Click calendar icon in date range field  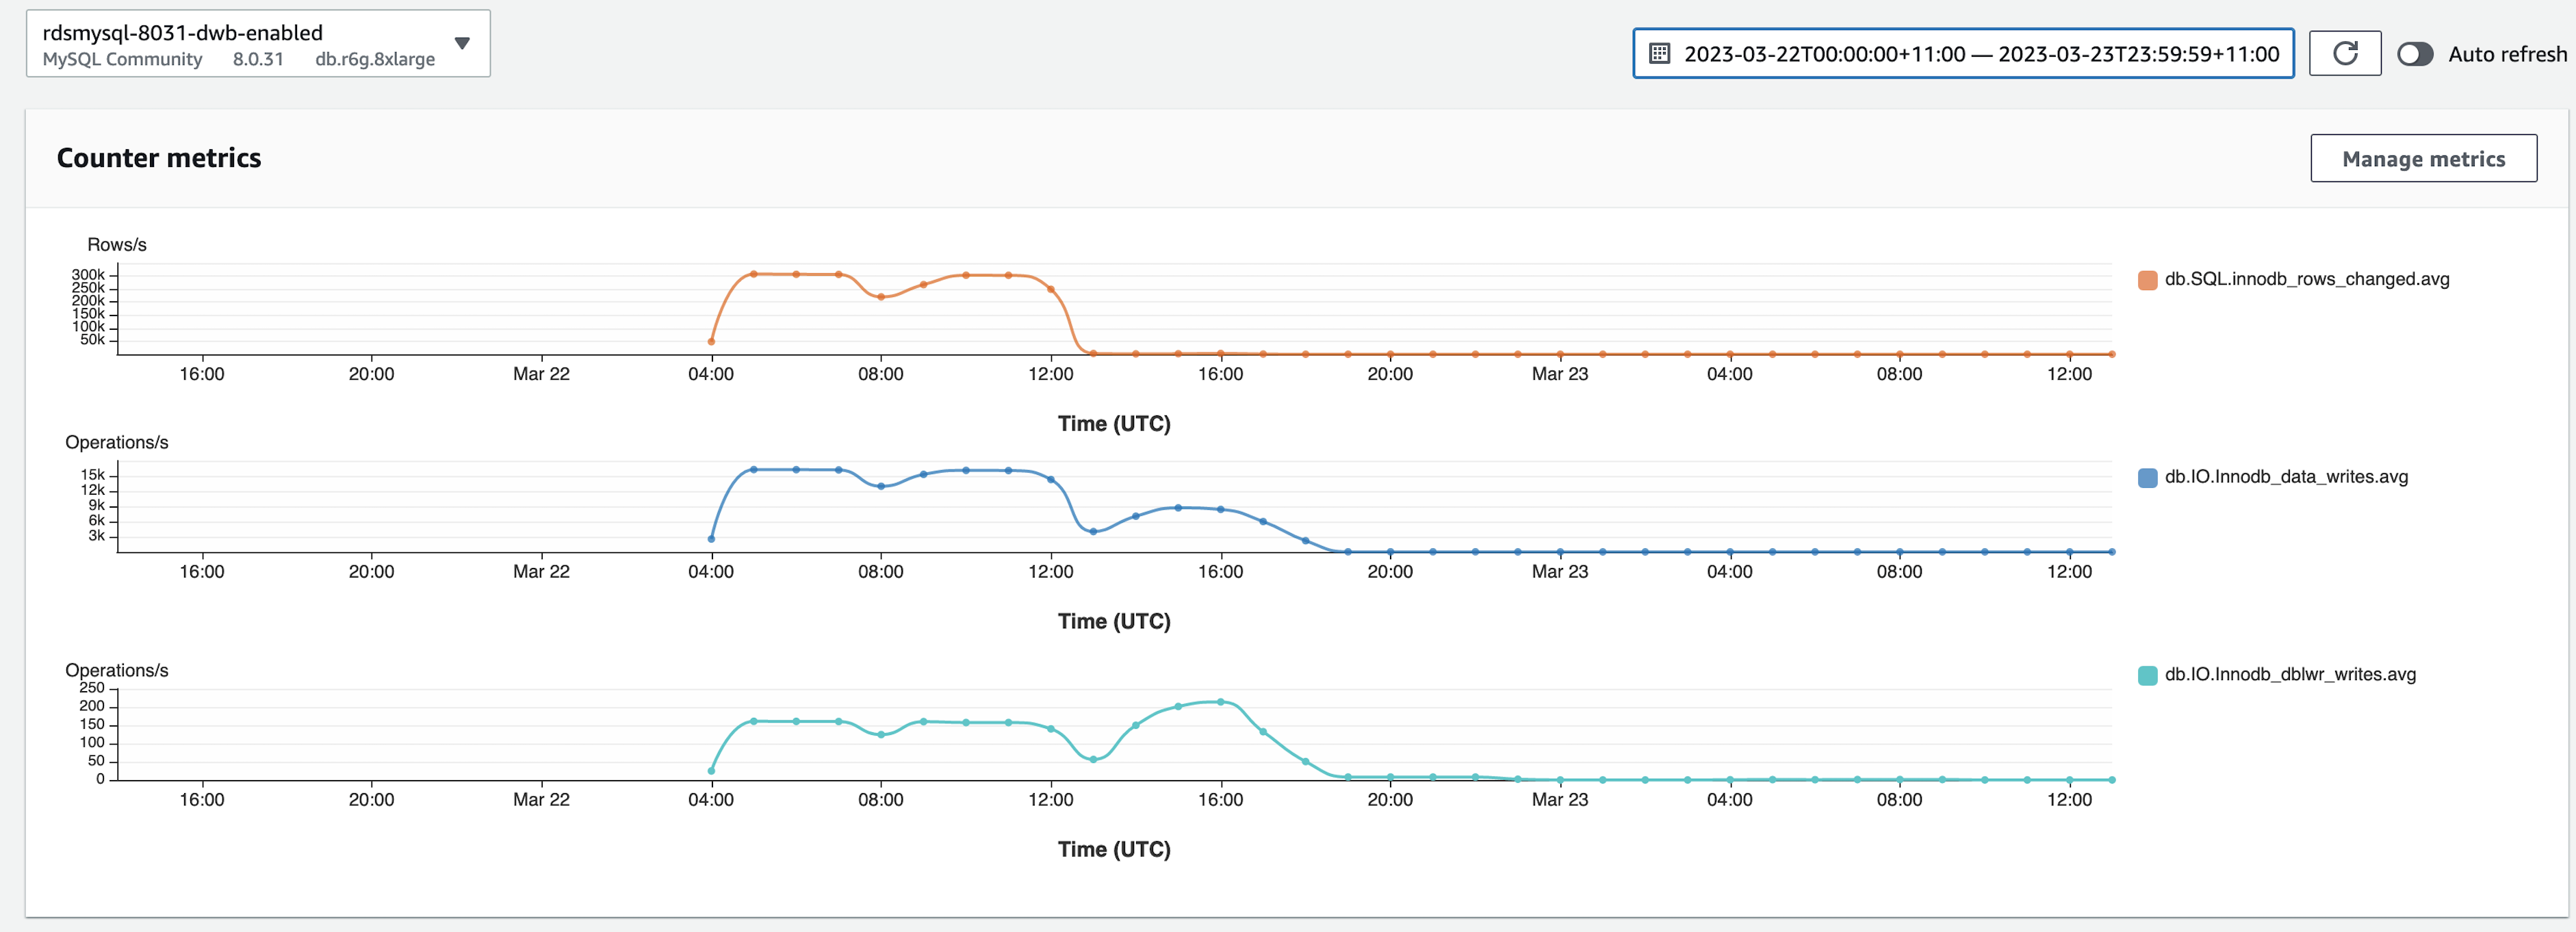tap(1659, 54)
